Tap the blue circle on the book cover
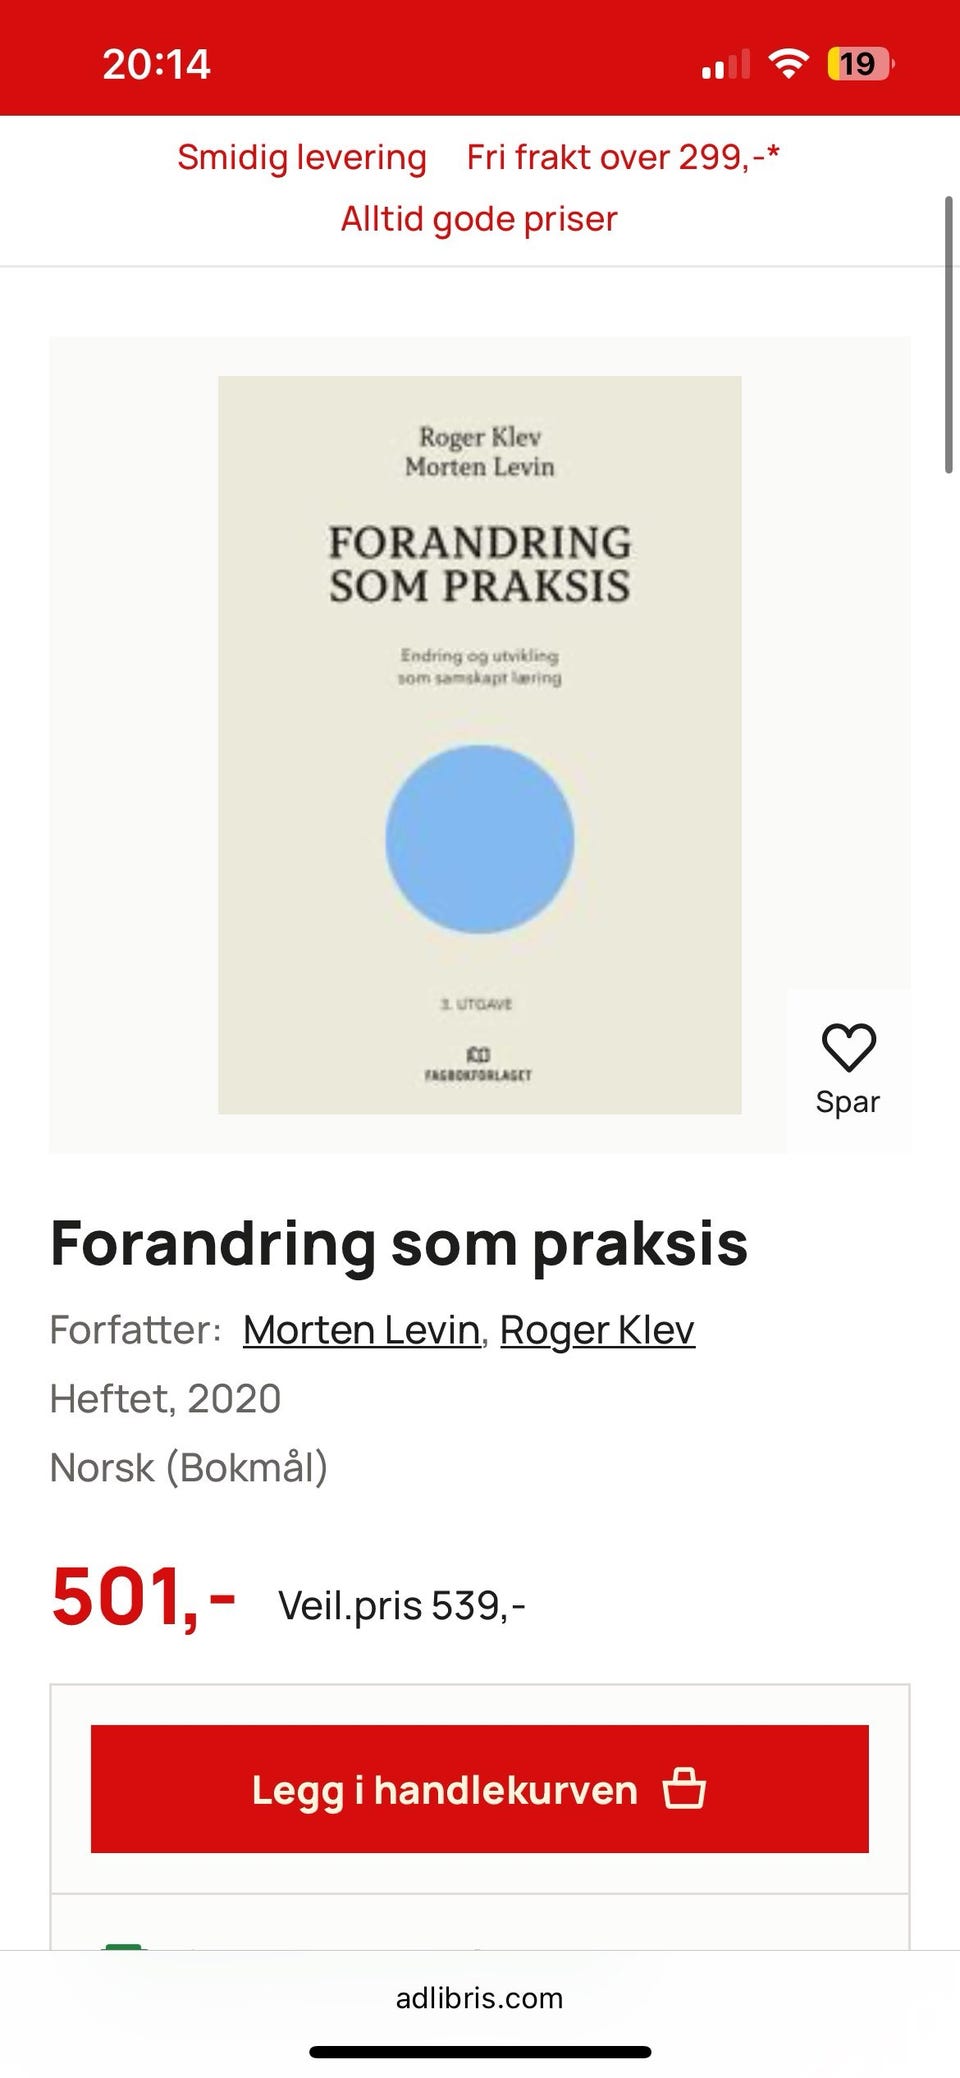The image size is (960, 2078). tap(480, 839)
